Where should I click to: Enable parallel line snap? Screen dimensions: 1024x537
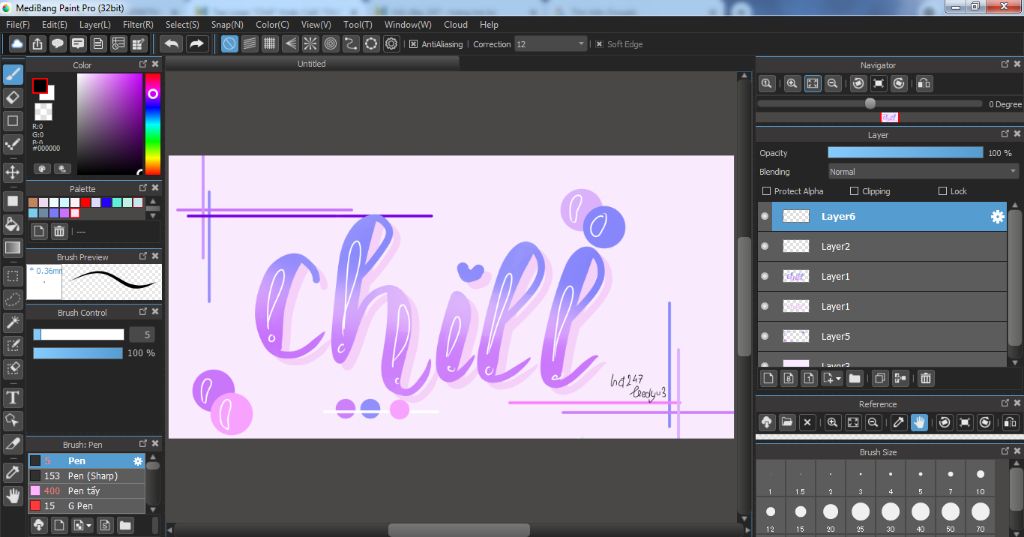click(249, 44)
